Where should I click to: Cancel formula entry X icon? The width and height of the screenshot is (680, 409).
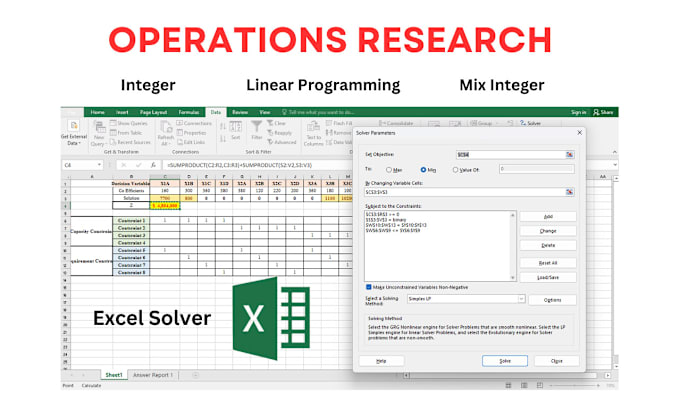[124, 165]
